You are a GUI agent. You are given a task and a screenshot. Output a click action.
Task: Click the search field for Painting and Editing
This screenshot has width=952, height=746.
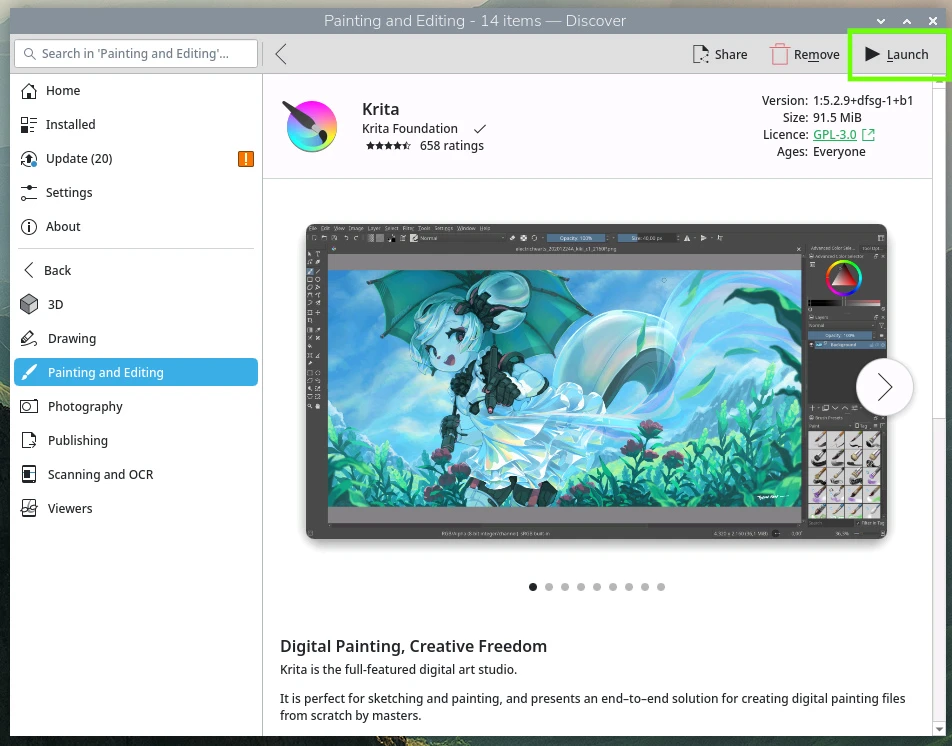coord(135,54)
